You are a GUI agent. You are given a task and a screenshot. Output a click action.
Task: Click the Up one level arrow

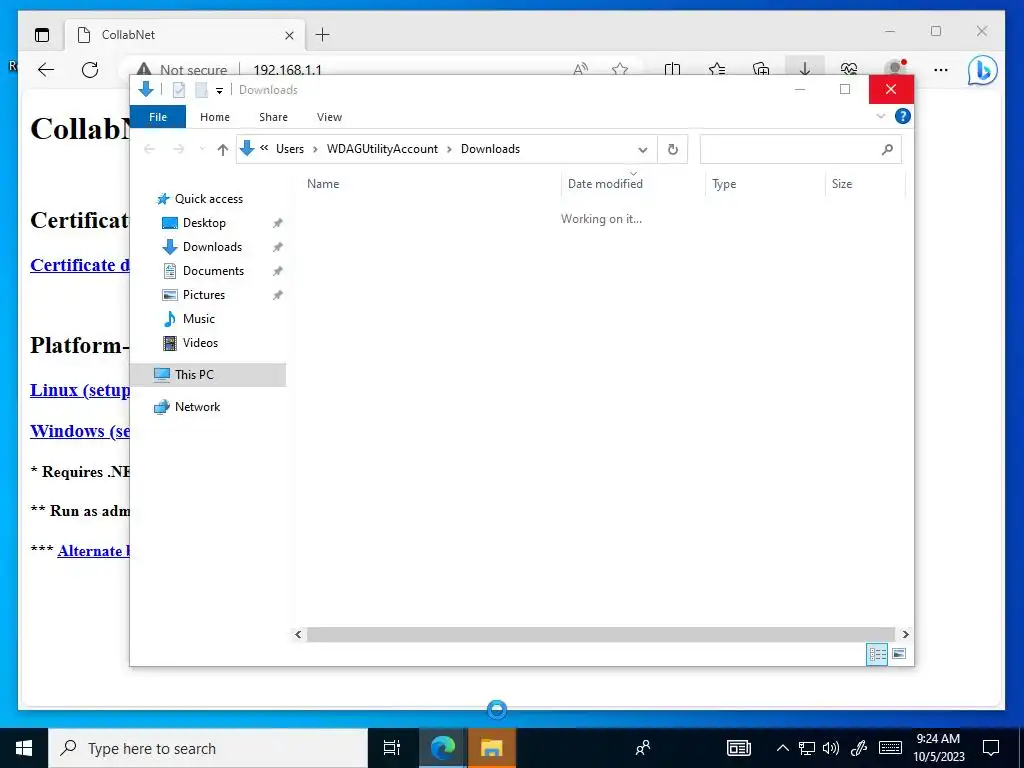(x=223, y=150)
